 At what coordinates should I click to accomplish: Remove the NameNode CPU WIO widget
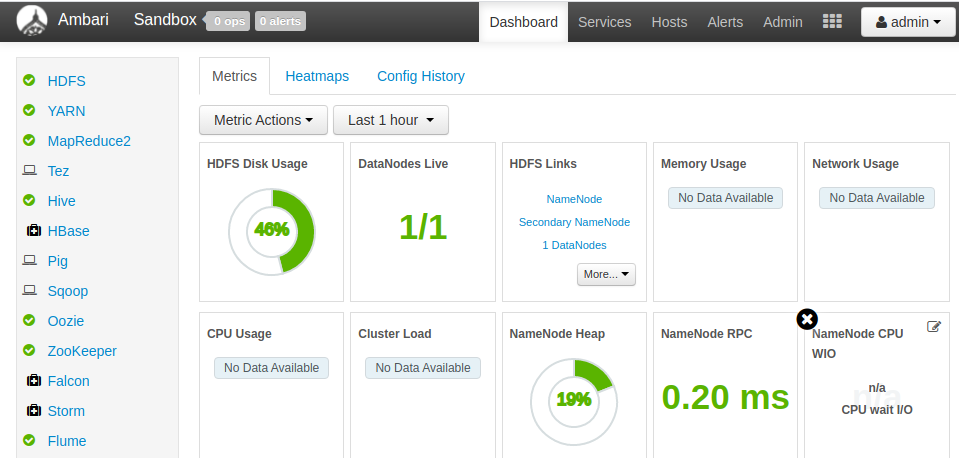pos(807,319)
